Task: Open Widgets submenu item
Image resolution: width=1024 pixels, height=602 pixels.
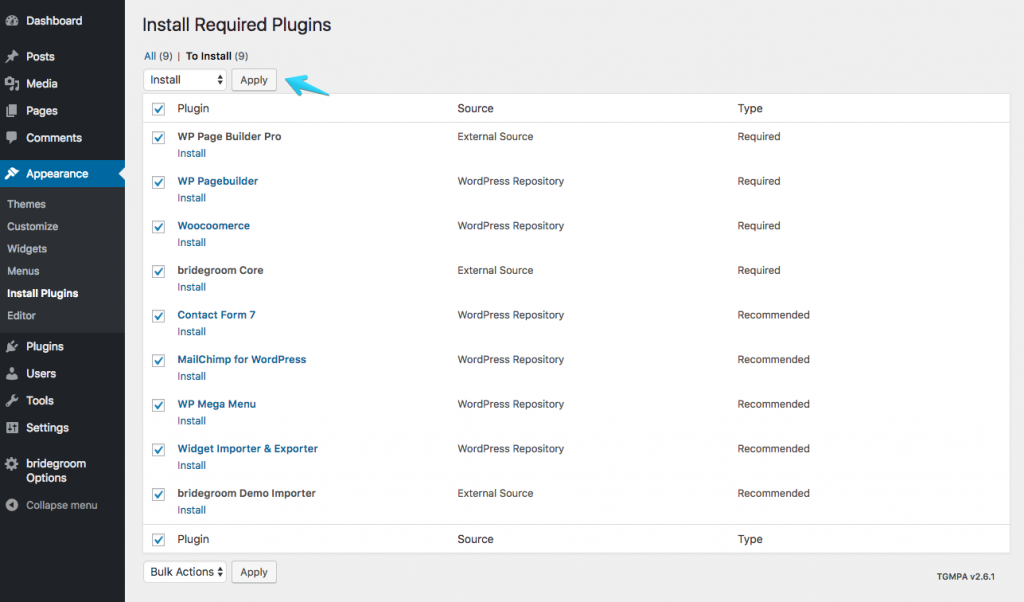Action: [x=27, y=249]
